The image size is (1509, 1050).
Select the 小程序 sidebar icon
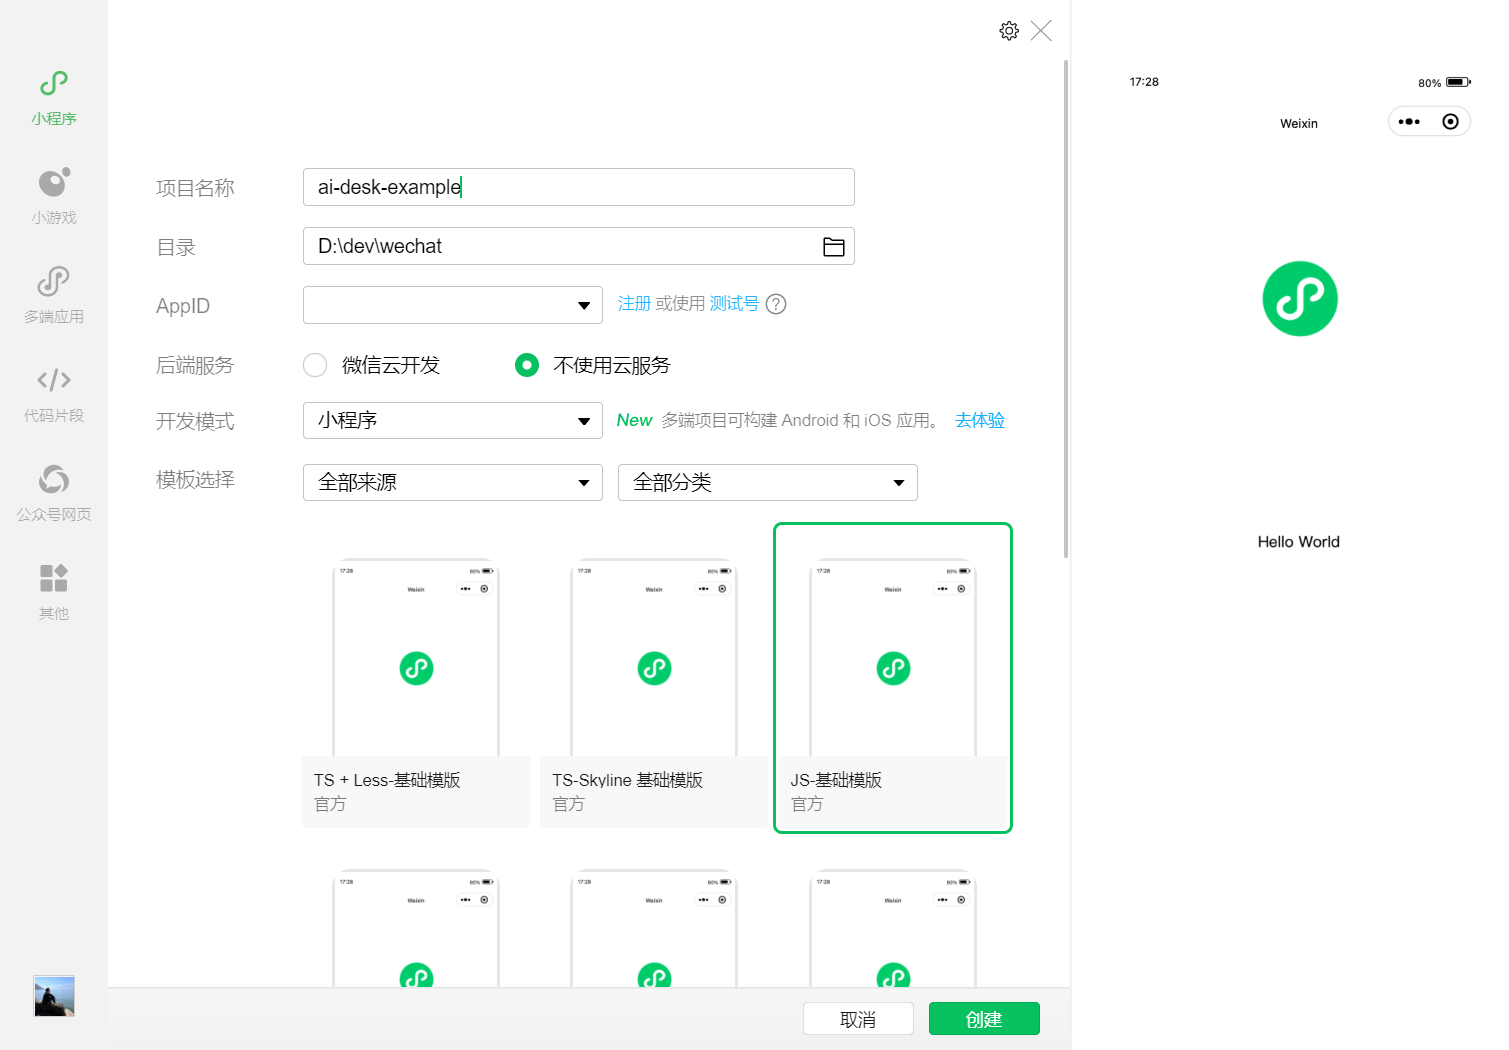pyautogui.click(x=54, y=98)
